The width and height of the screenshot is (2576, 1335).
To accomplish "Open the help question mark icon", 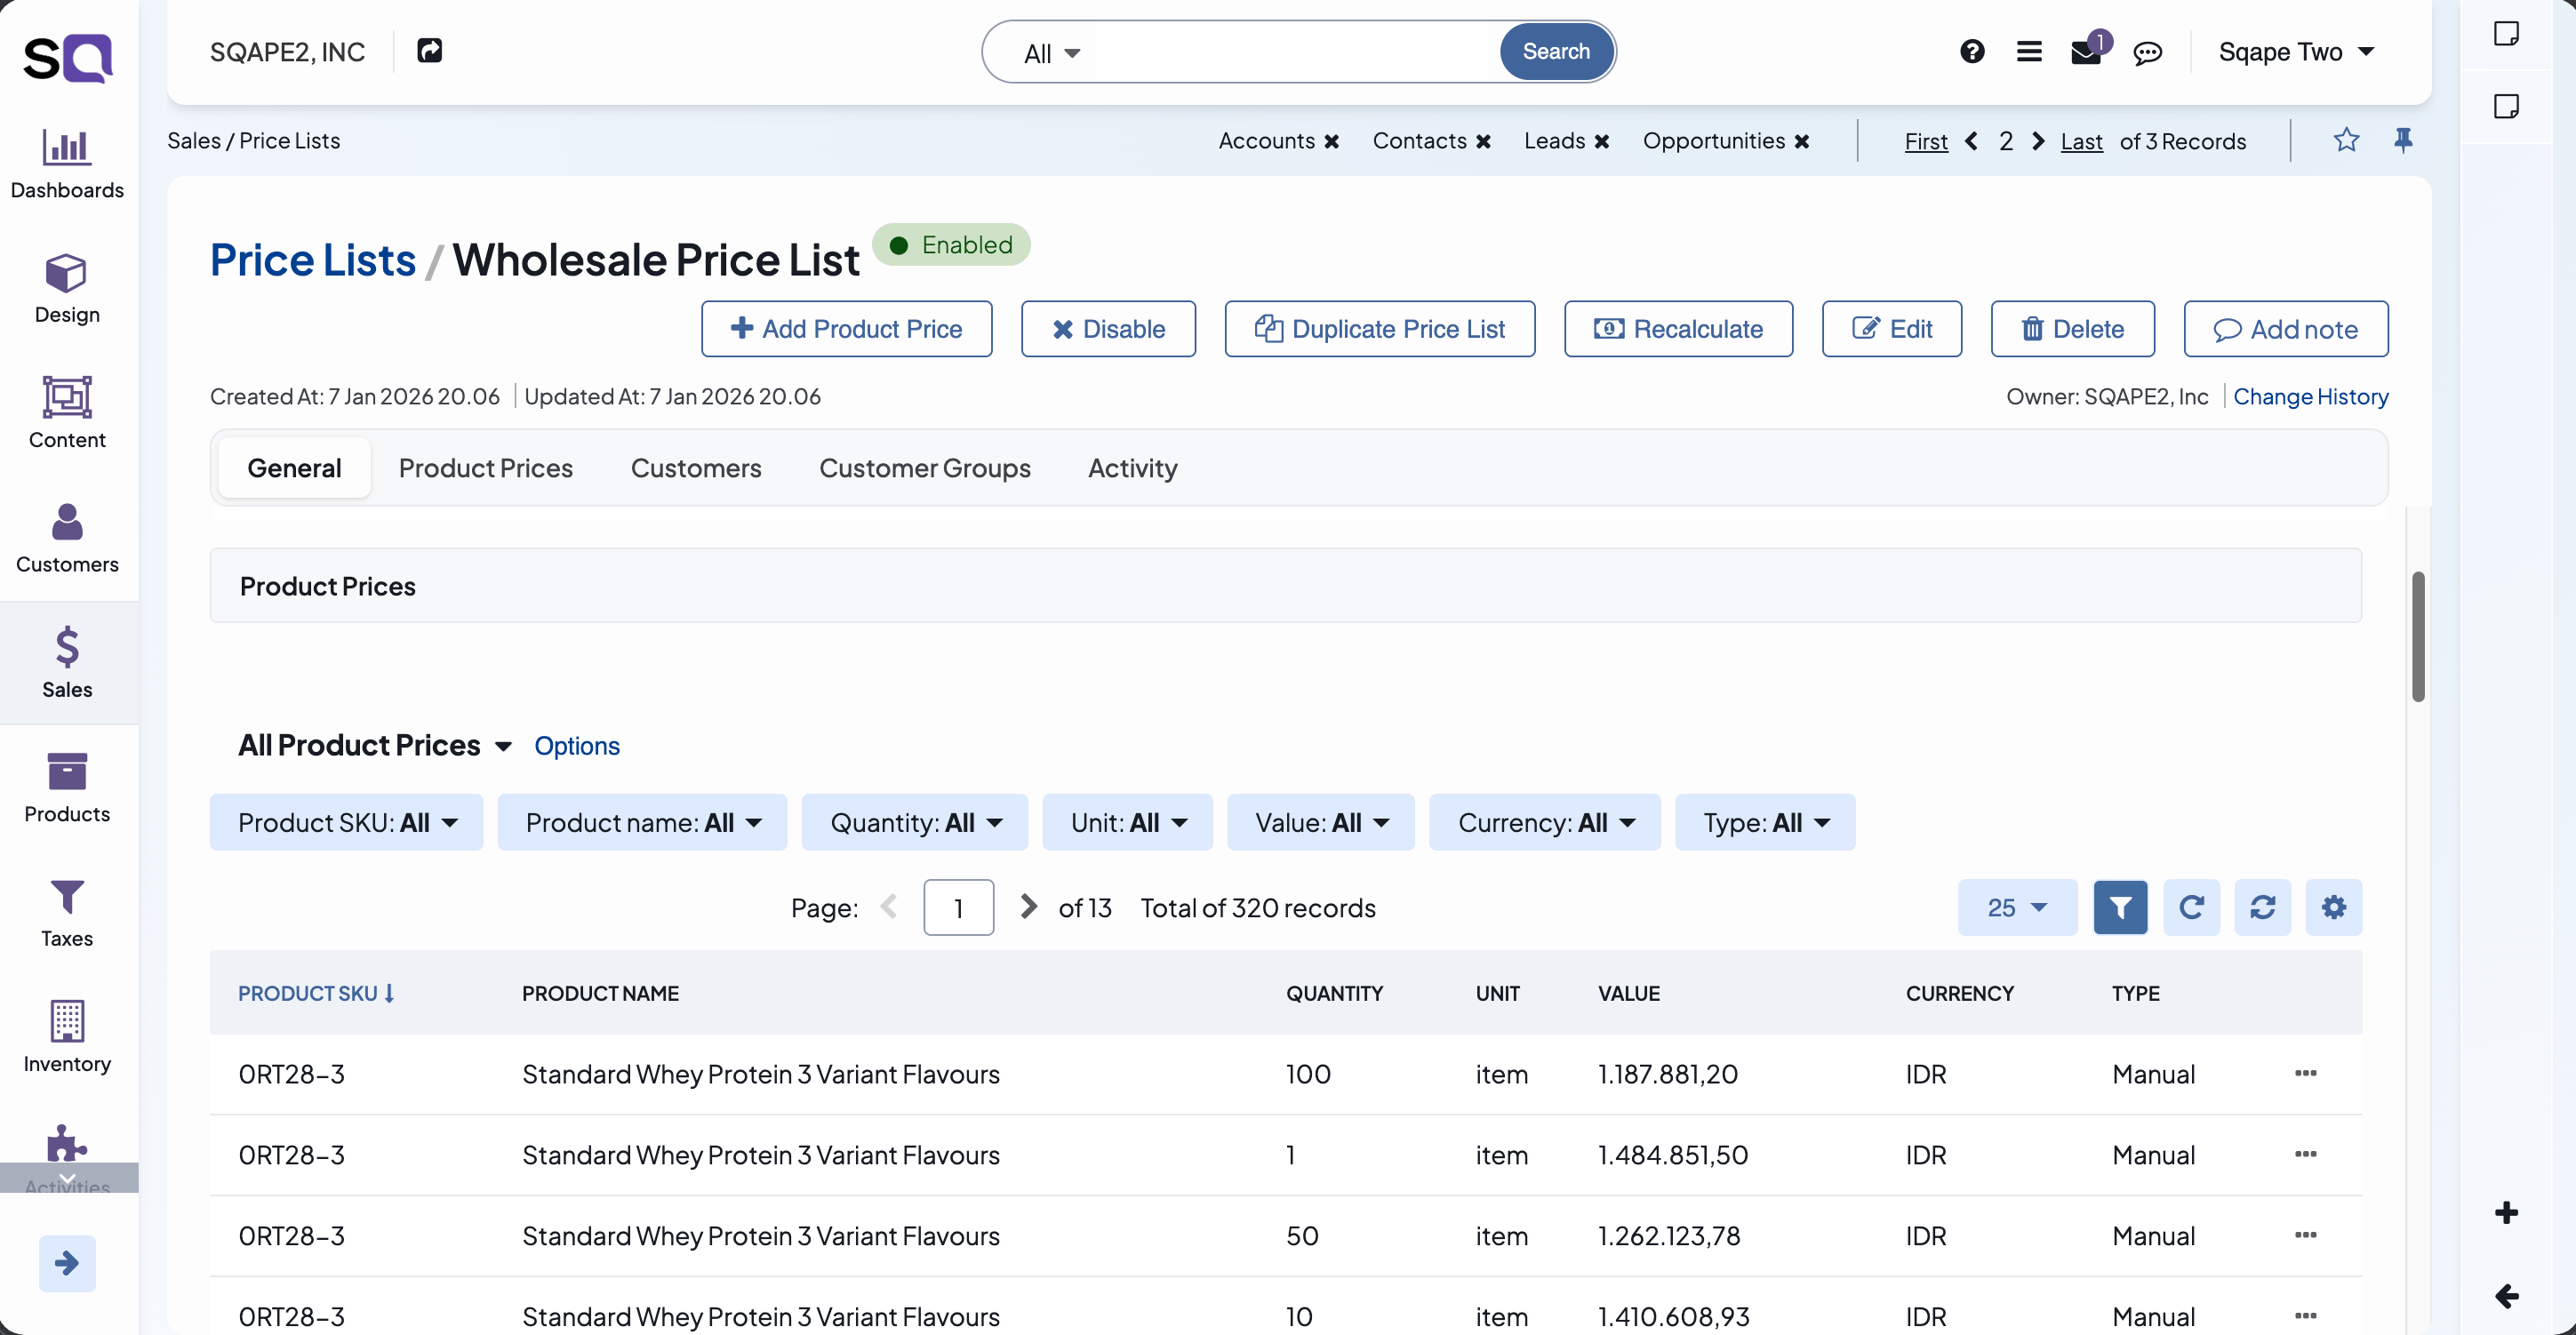I will (x=1971, y=51).
